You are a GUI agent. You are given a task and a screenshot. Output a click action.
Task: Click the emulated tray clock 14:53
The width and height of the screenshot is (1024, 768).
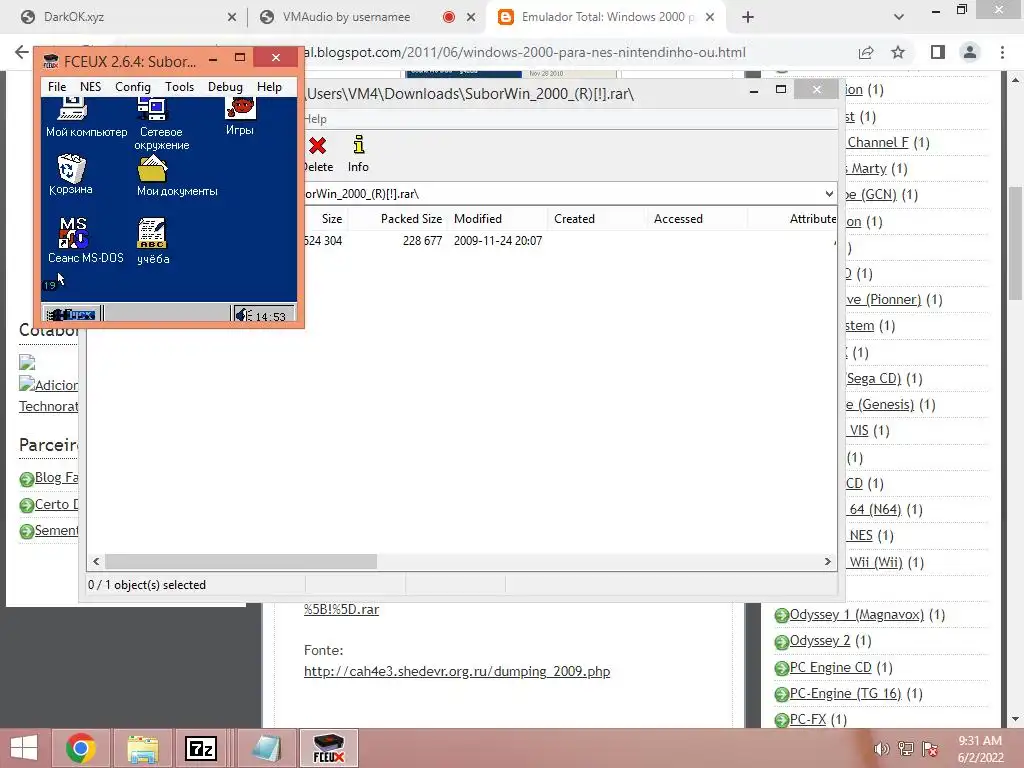(x=270, y=317)
